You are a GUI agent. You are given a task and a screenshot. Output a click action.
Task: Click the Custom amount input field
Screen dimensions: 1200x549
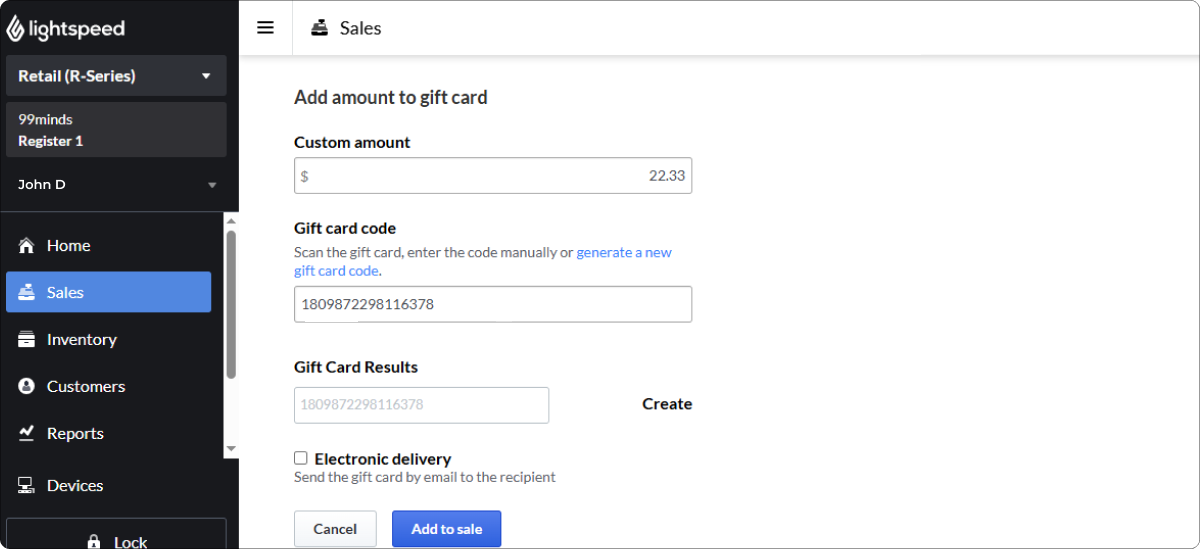tap(493, 176)
